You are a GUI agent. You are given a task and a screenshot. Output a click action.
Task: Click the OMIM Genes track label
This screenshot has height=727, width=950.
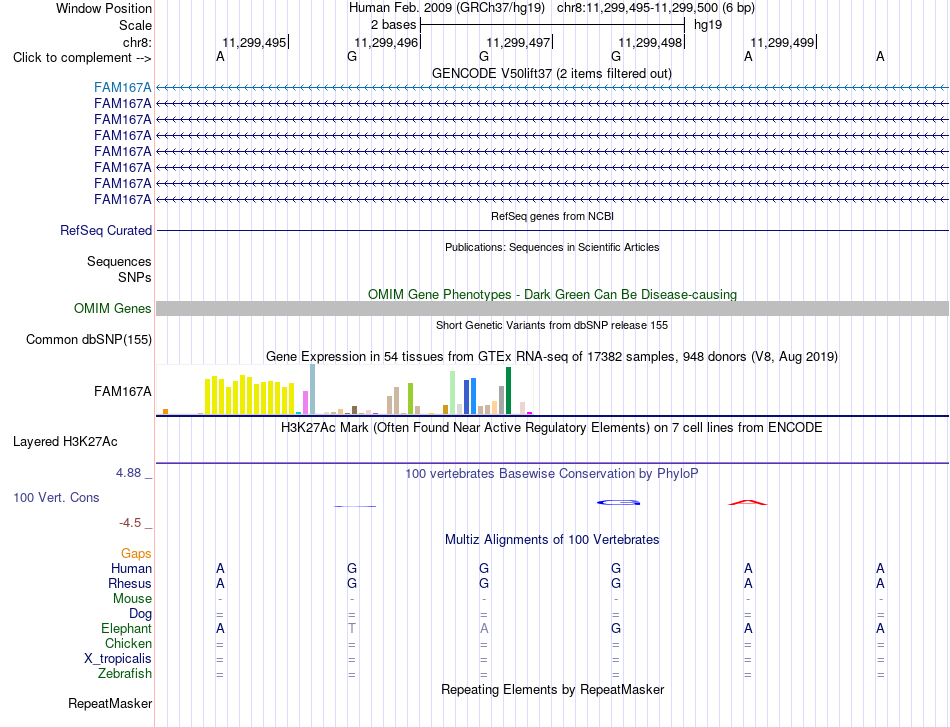113,308
